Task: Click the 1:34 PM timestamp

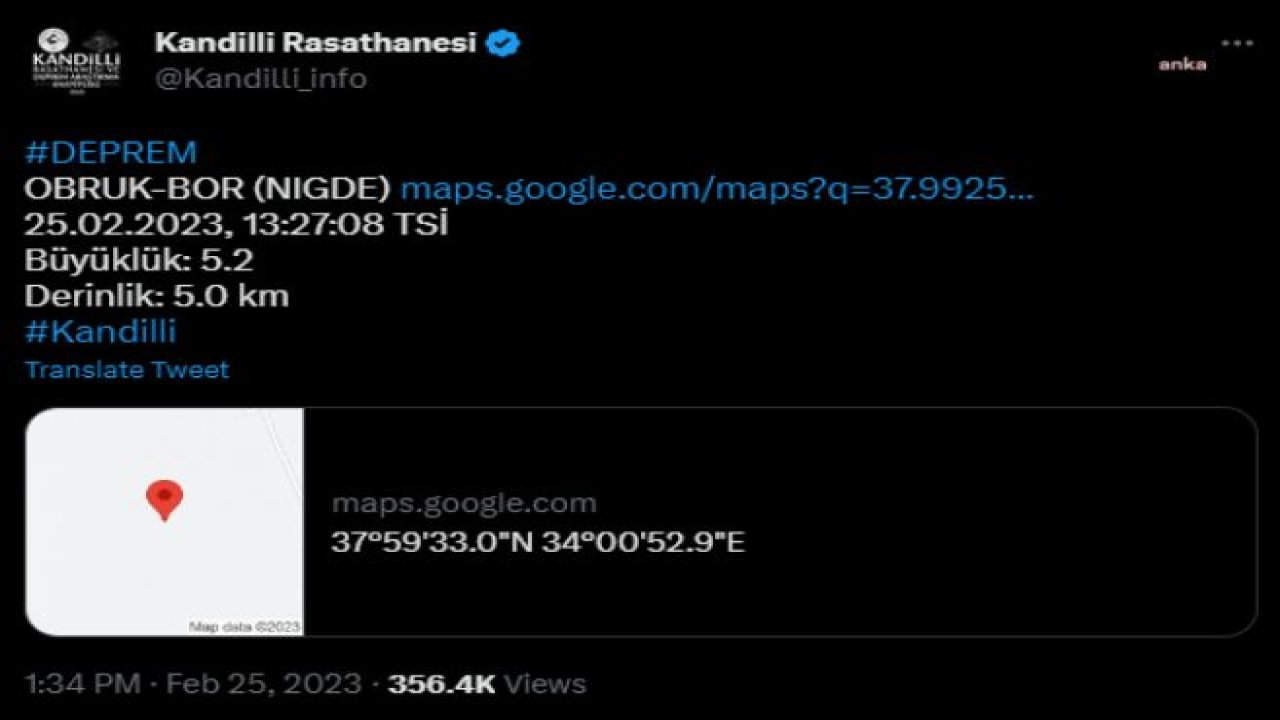Action: coord(82,684)
